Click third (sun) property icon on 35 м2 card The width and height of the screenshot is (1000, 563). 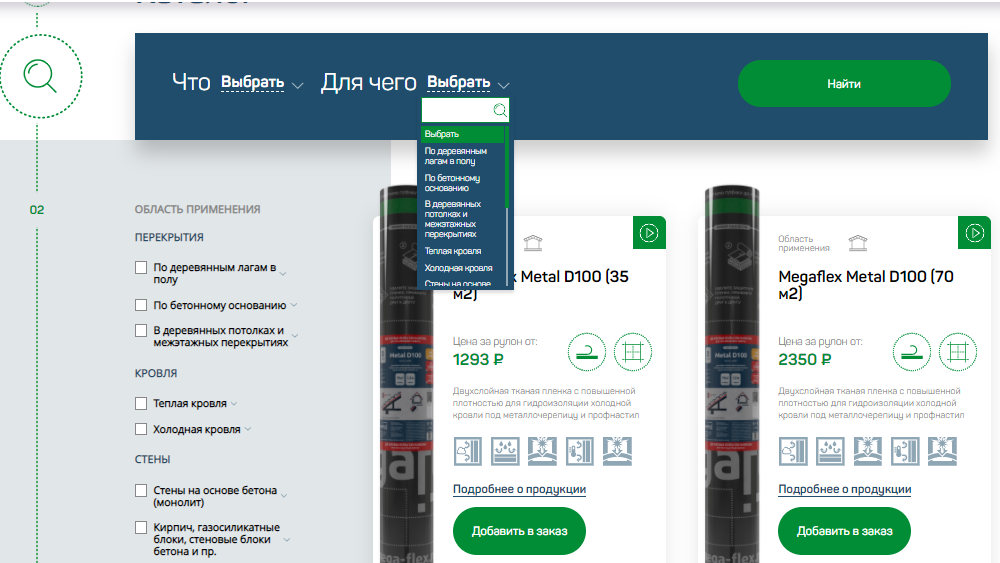tap(542, 451)
